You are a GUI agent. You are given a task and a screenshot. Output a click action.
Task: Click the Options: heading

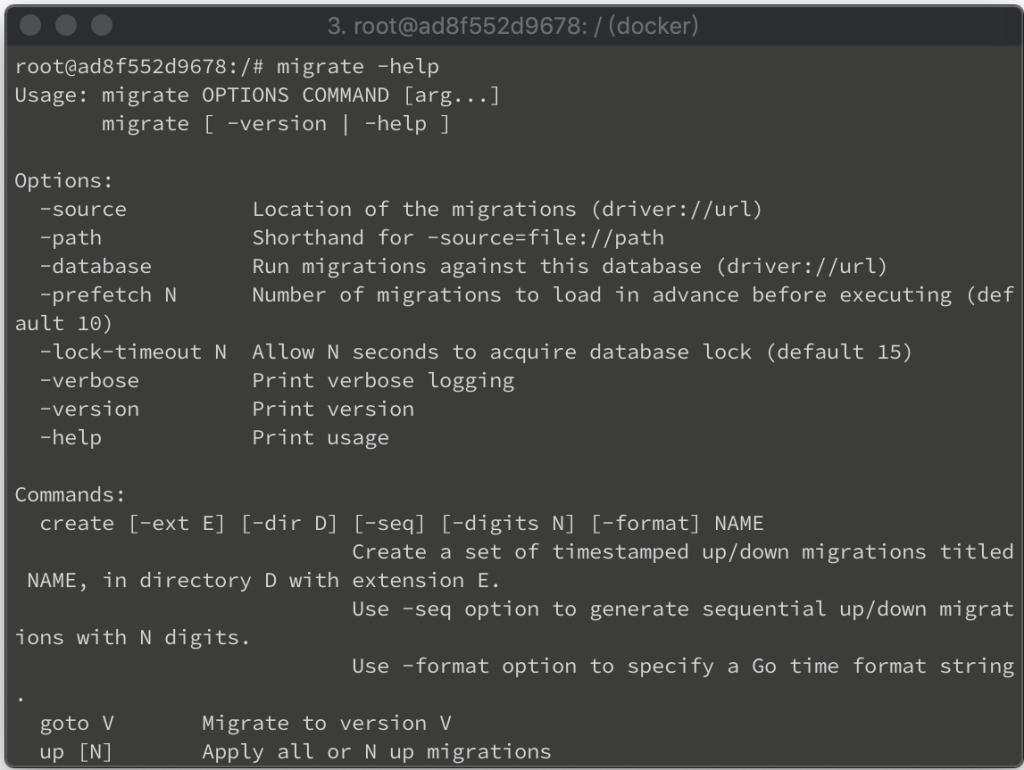(64, 181)
